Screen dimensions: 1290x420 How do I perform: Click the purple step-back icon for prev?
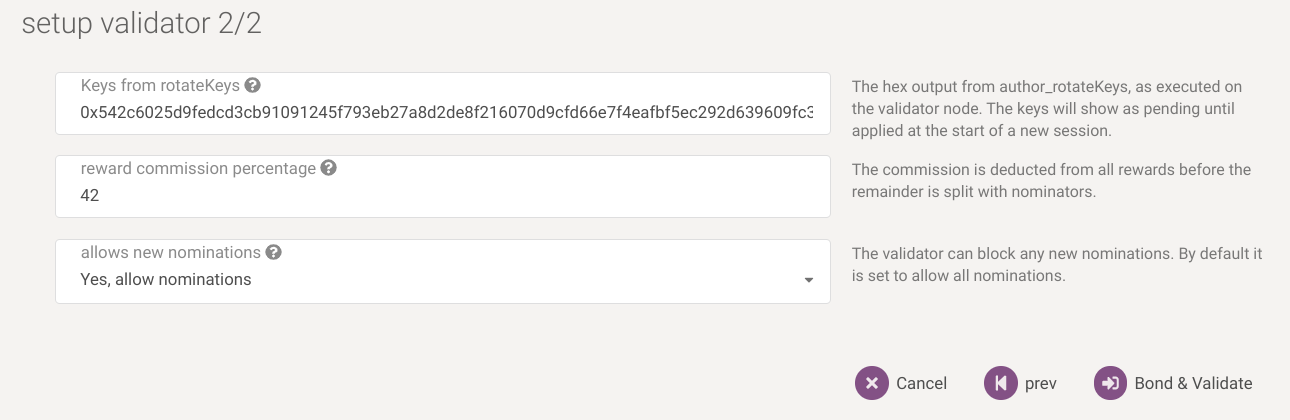pos(1000,383)
